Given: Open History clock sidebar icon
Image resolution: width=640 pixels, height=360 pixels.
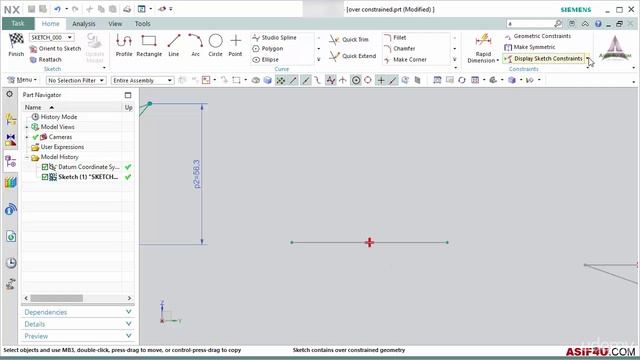Looking at the screenshot, I should (x=11, y=262).
